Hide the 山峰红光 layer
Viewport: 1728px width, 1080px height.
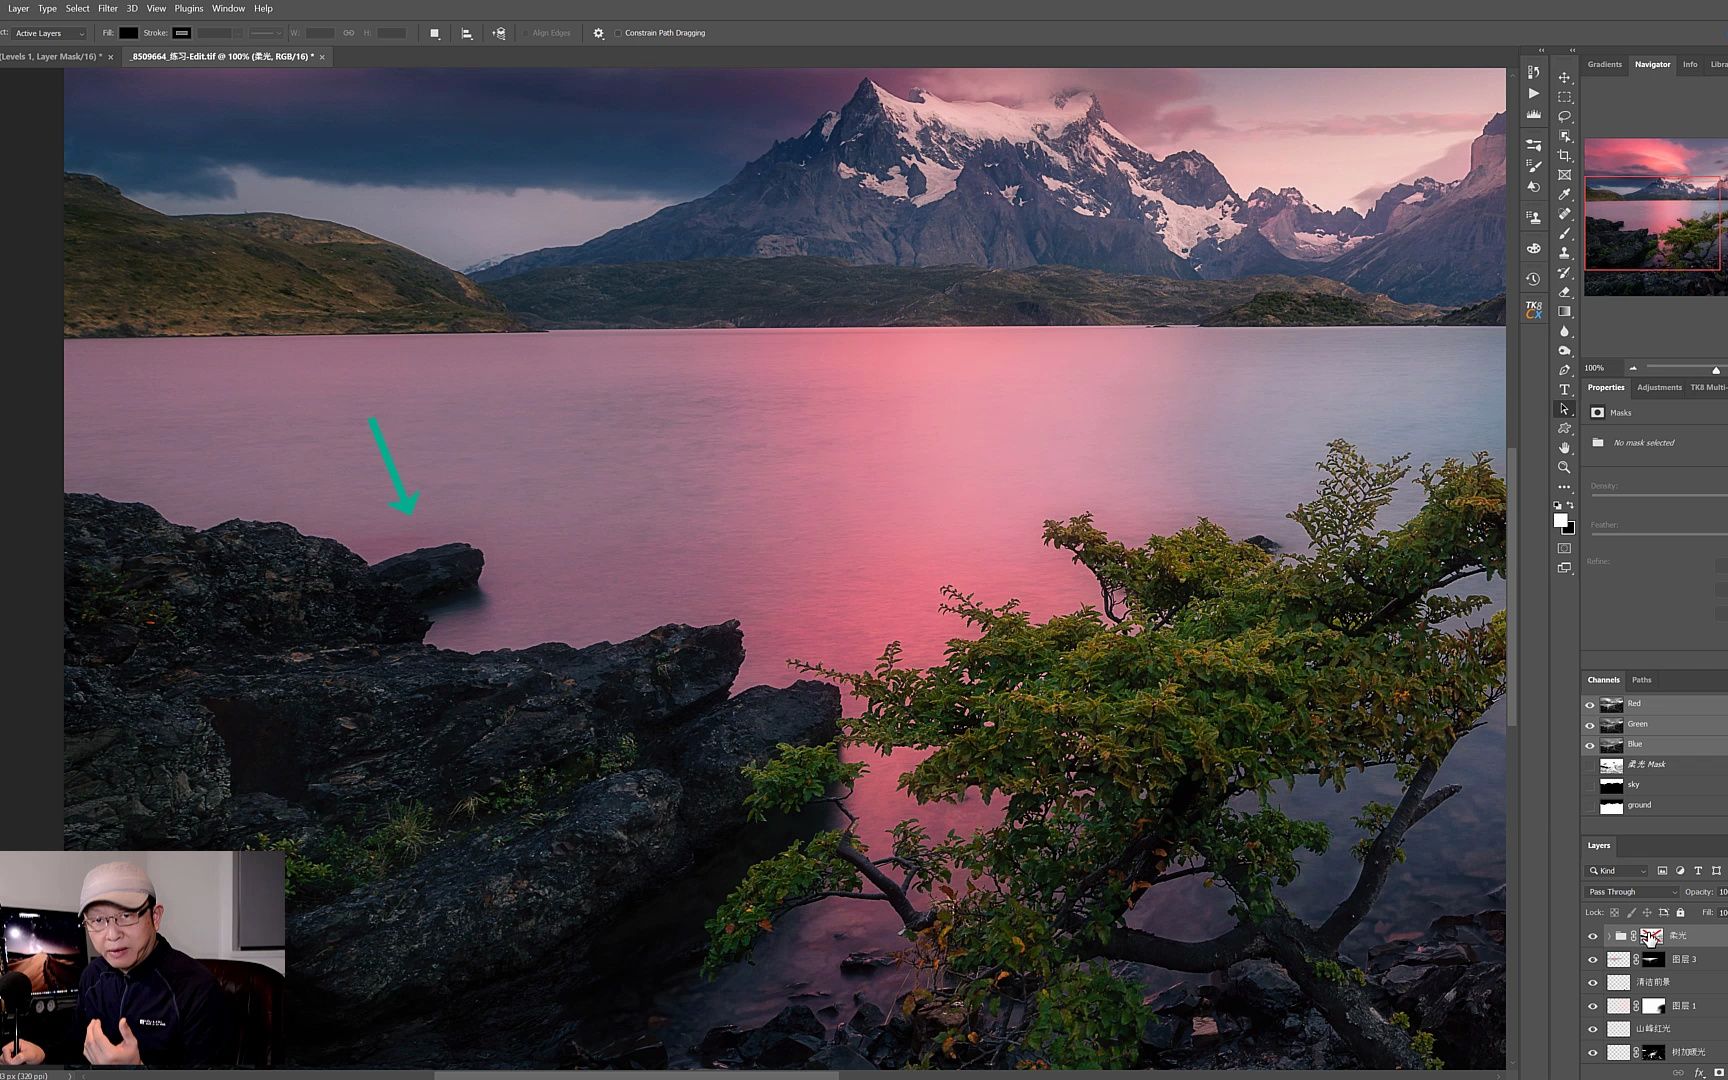point(1593,1029)
